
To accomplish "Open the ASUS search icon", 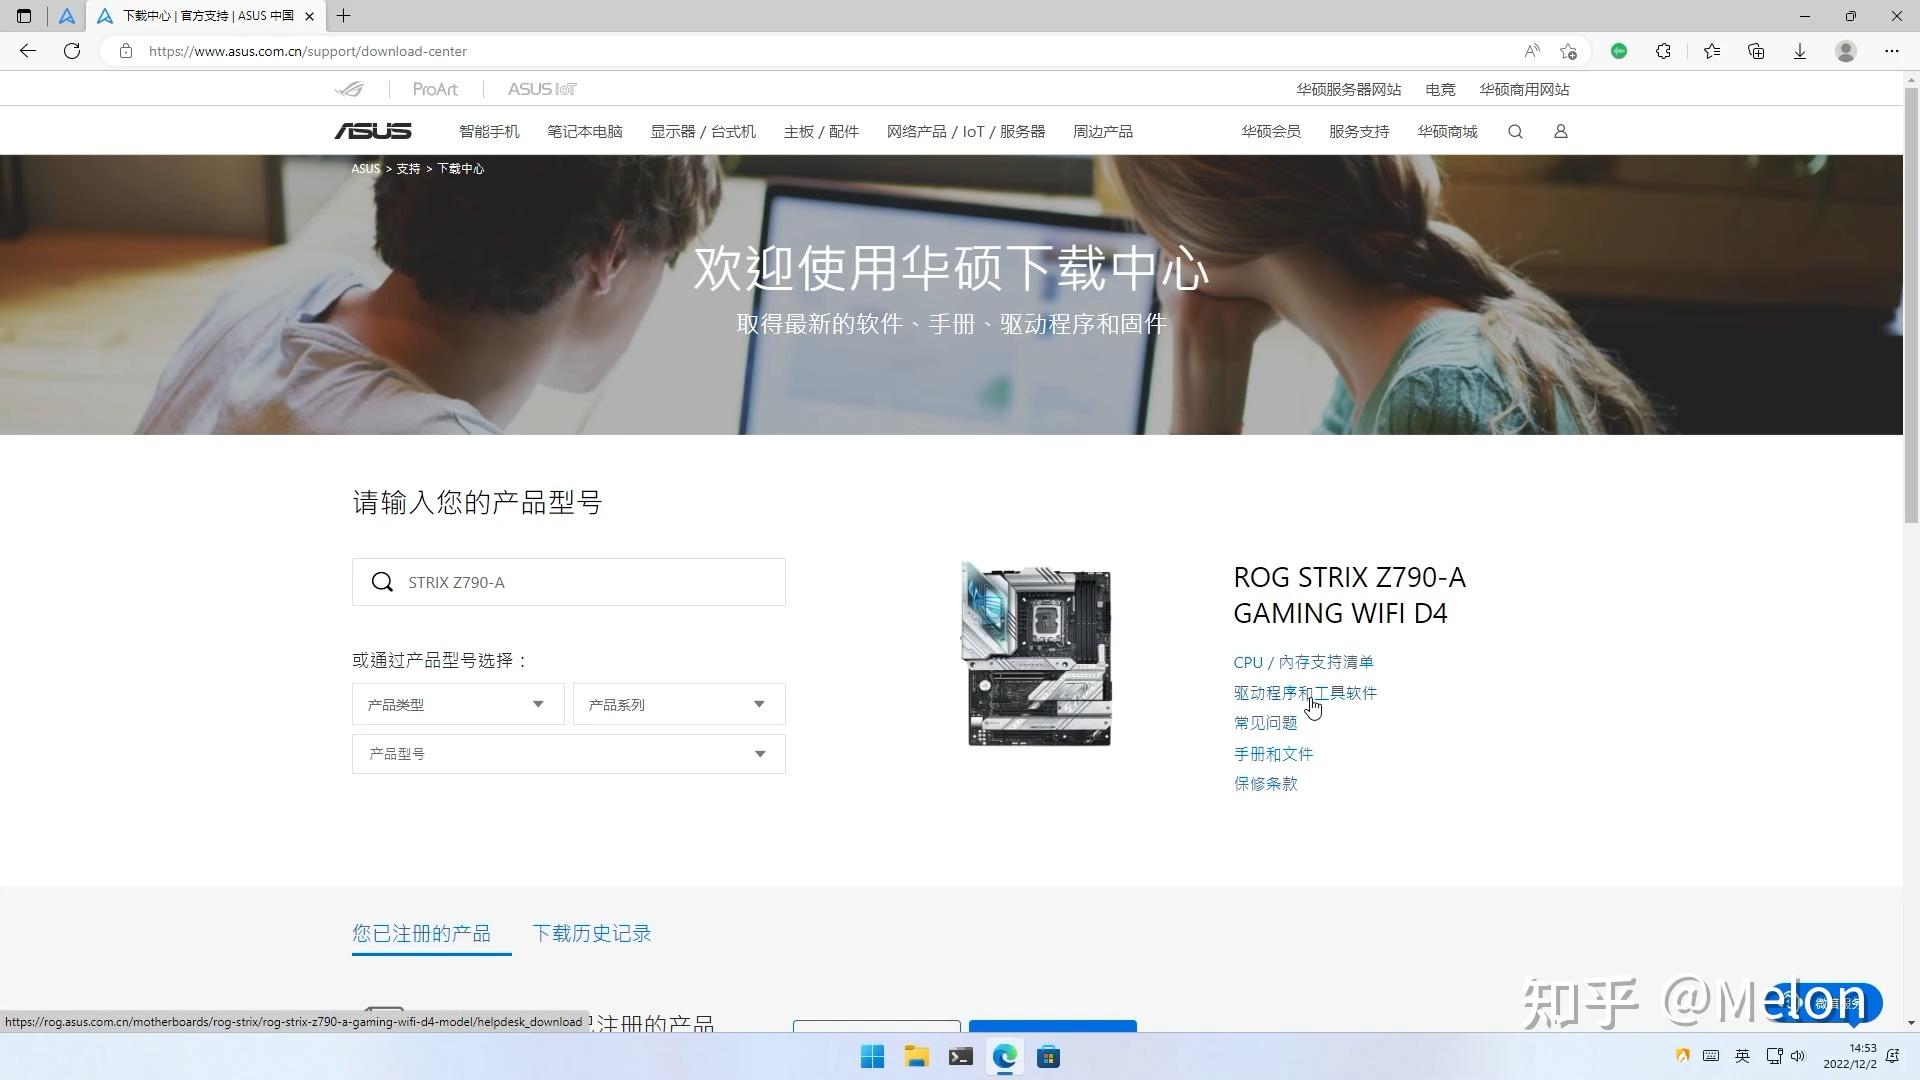I will 1514,131.
